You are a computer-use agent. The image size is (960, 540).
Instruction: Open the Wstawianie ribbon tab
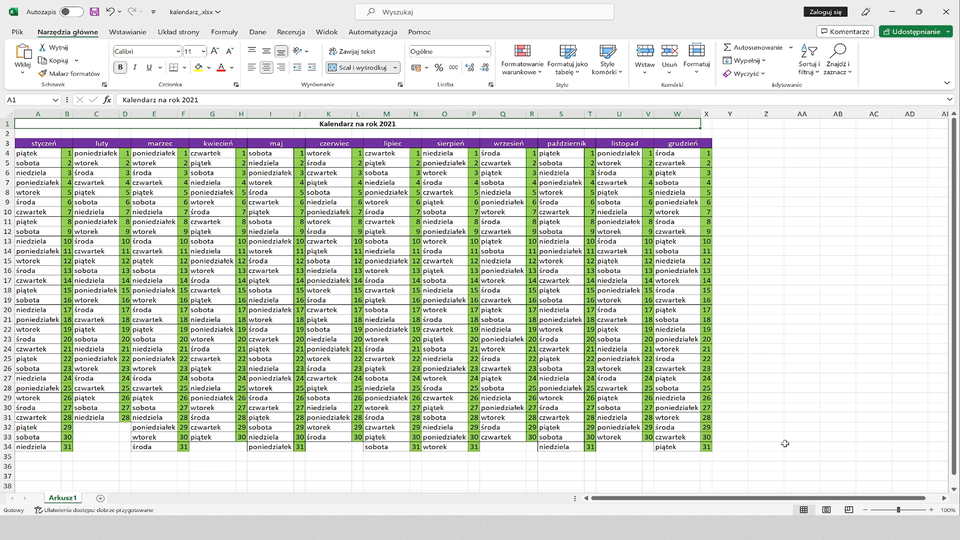click(x=127, y=32)
